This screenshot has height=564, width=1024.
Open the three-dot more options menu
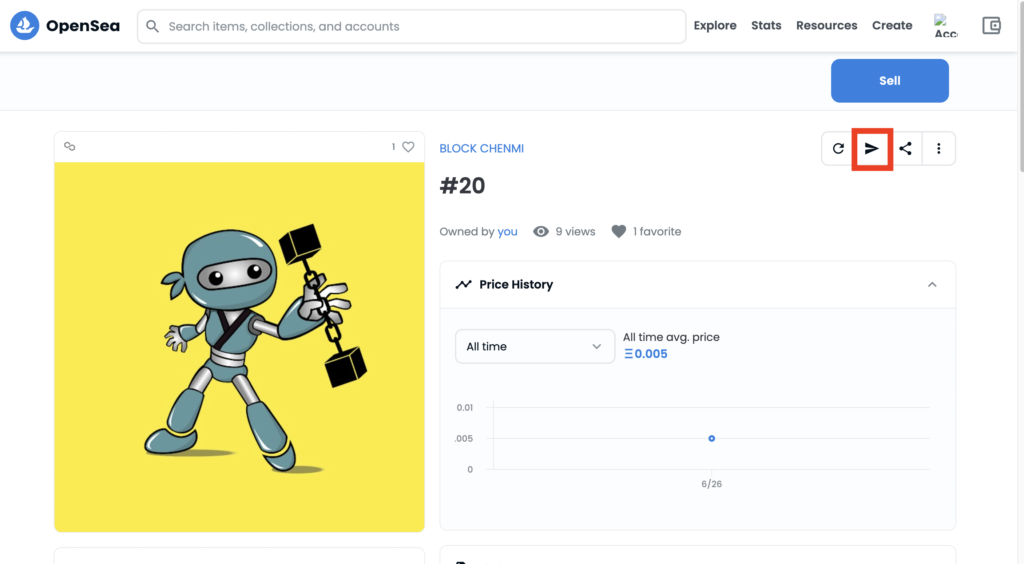(938, 149)
